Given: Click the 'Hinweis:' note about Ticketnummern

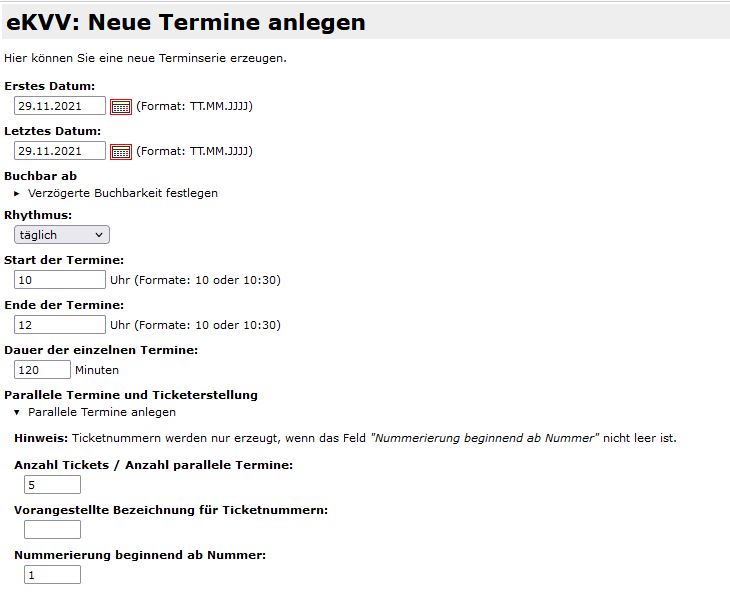Looking at the screenshot, I should click(x=345, y=438).
